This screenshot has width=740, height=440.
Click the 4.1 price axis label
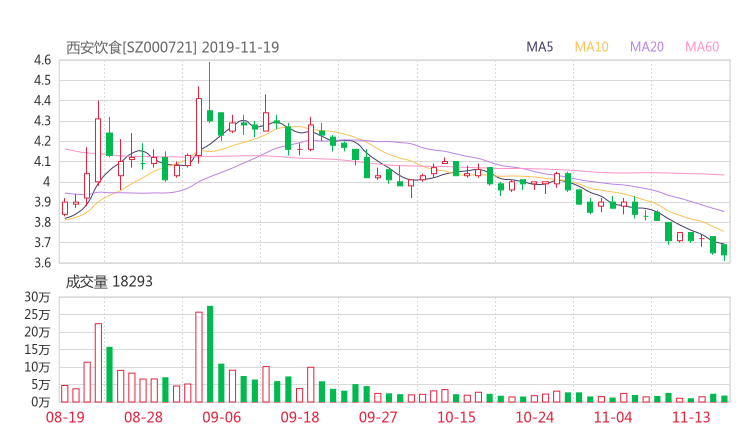point(42,161)
